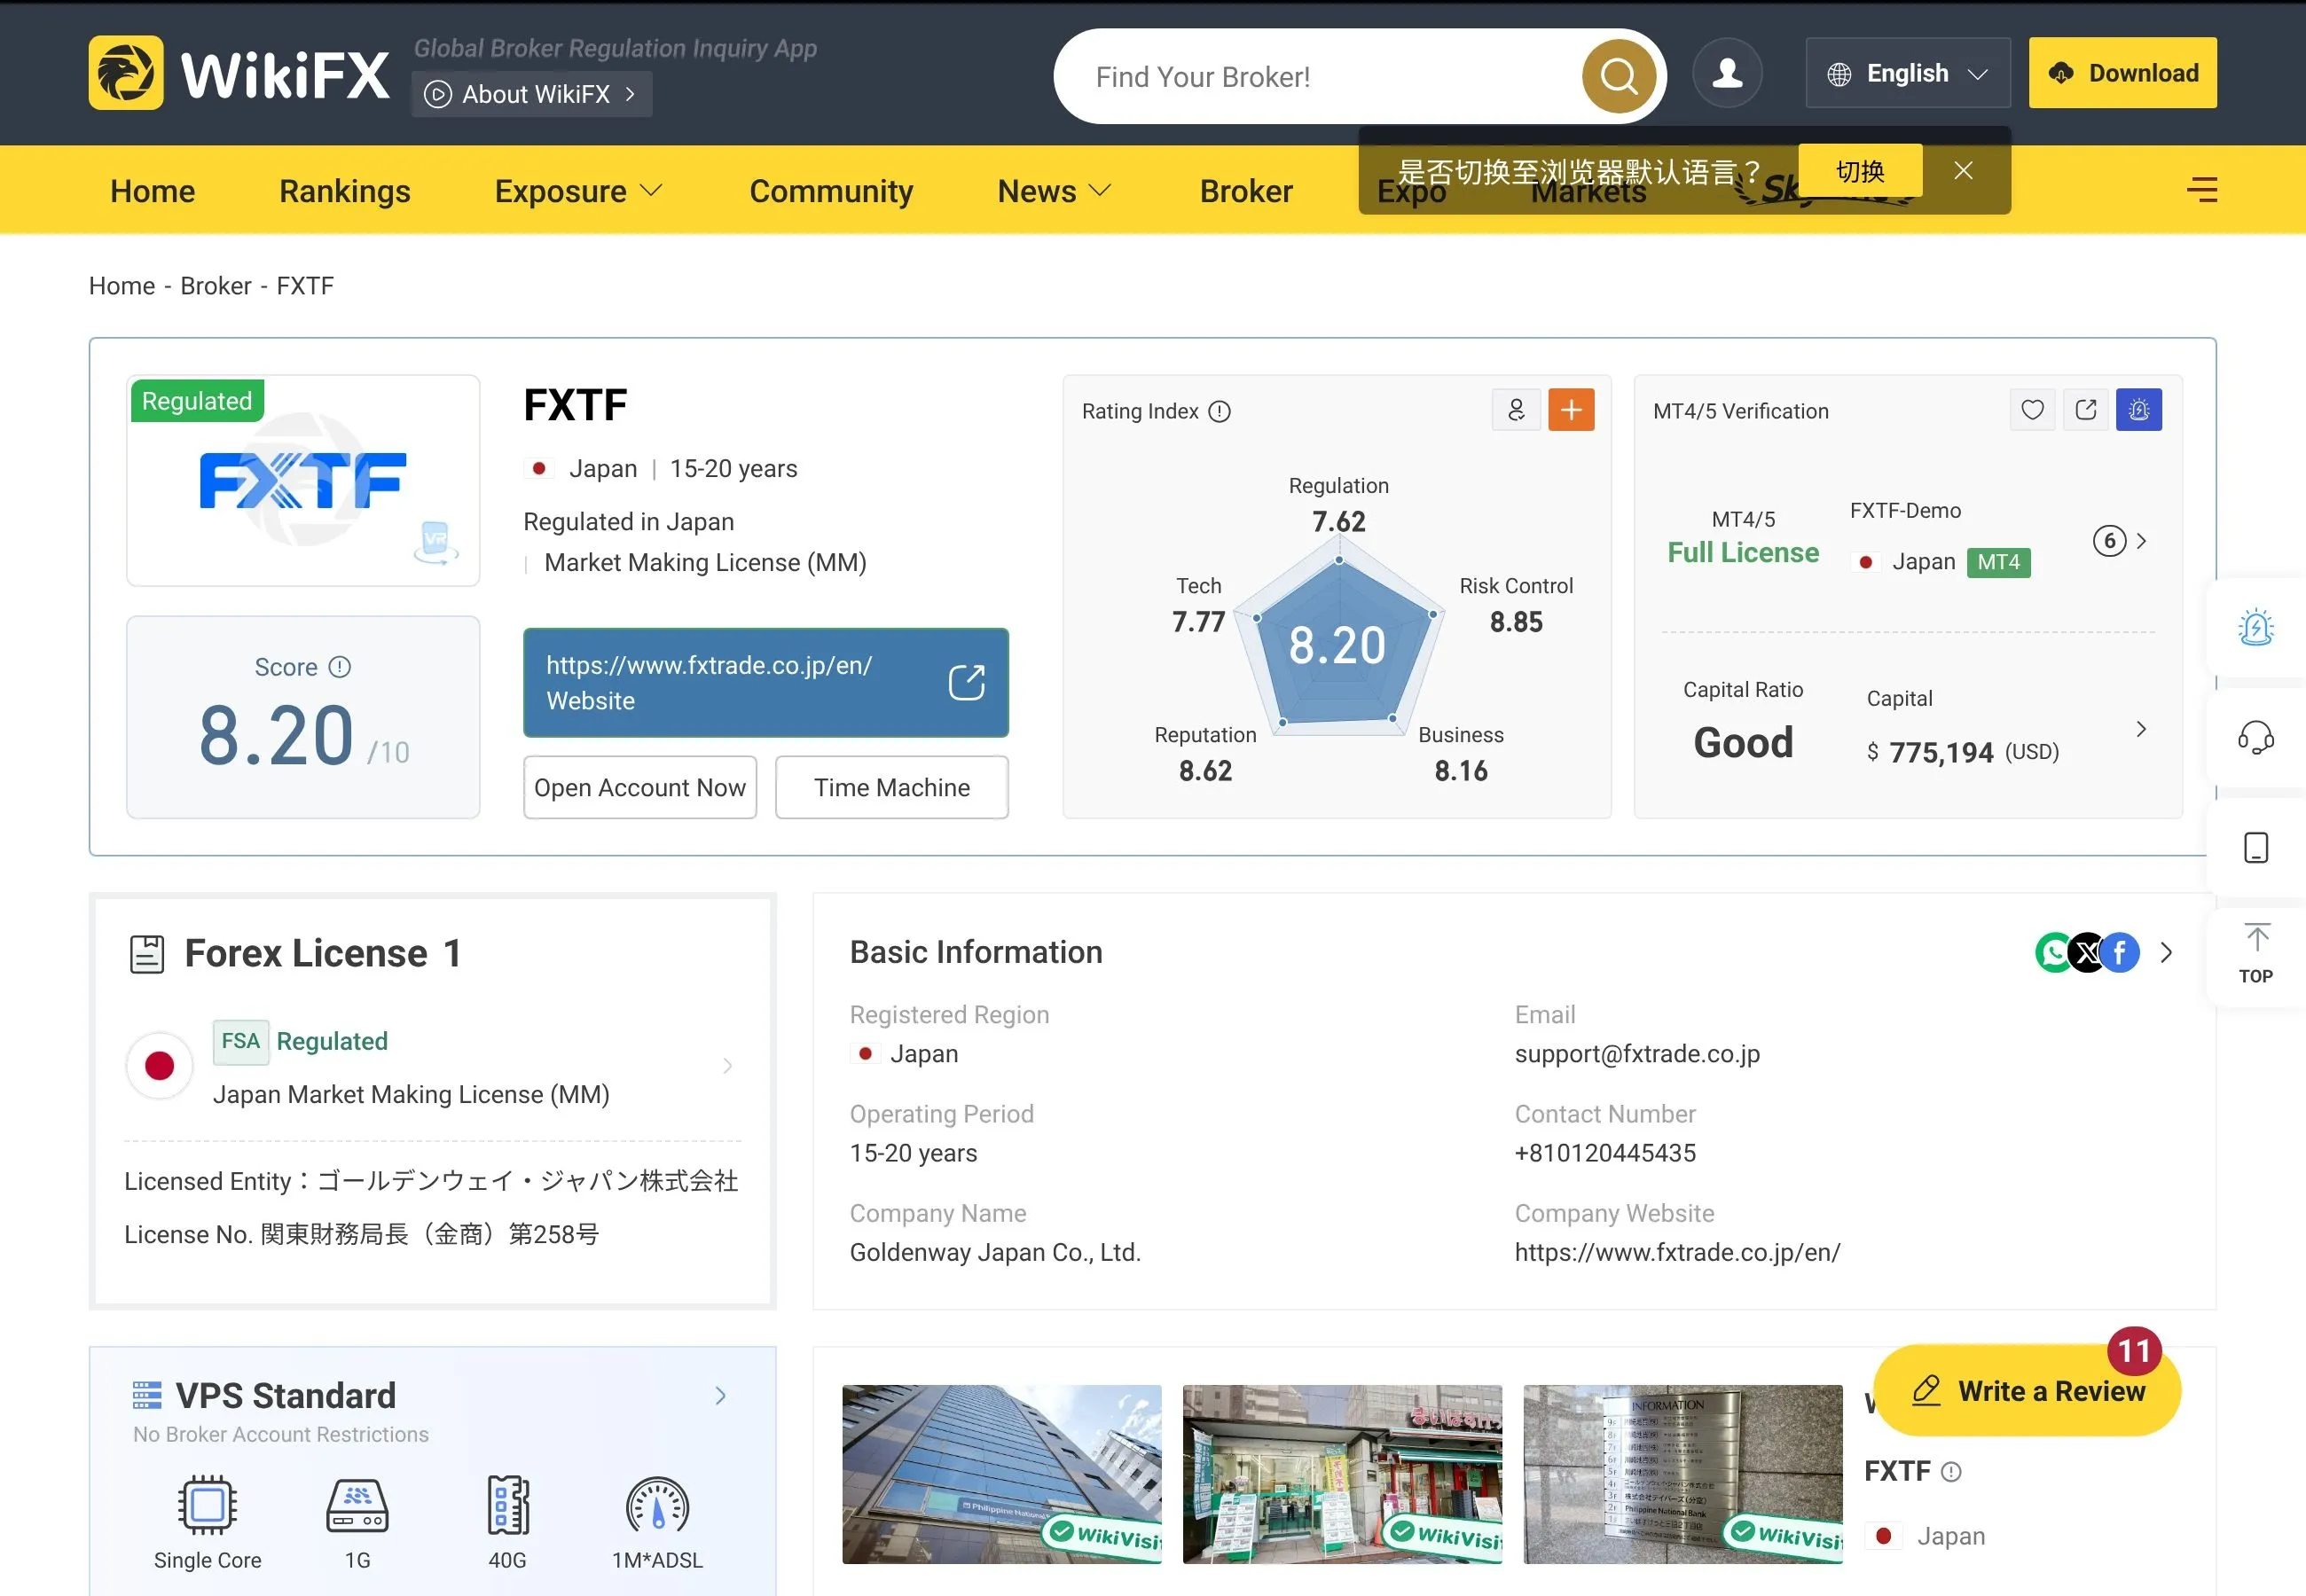Click Open Account Now button
This screenshot has height=1596, width=2306.
coord(640,788)
